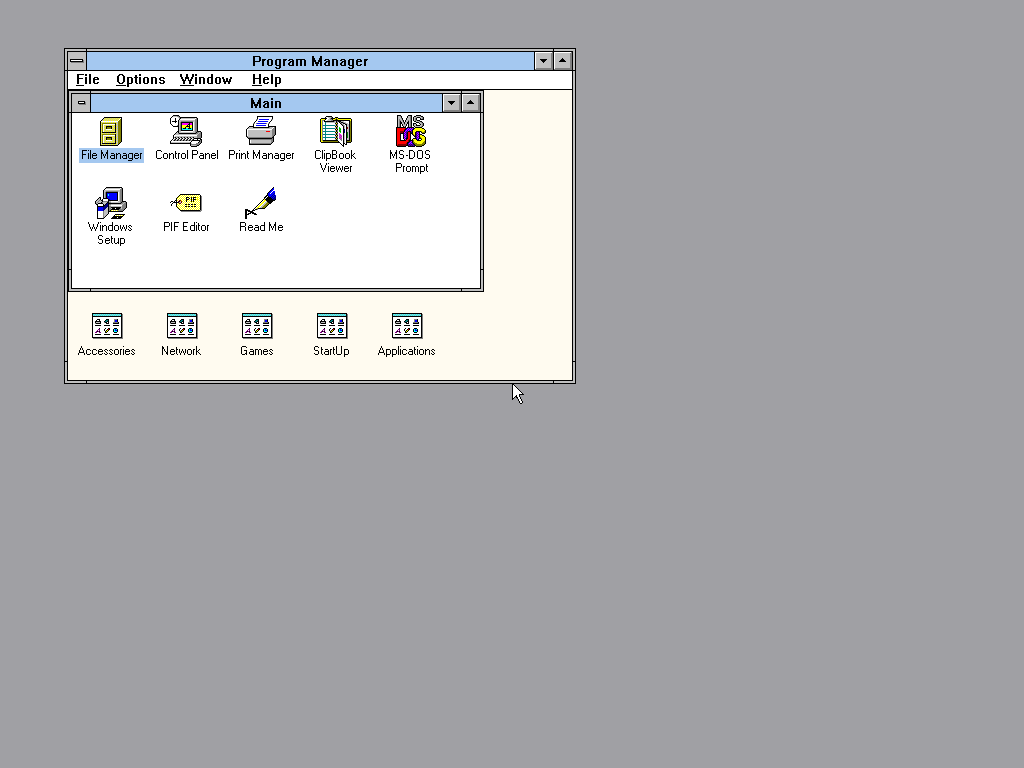The width and height of the screenshot is (1024, 768).
Task: Open the Main window control menu box
Action: 82,103
